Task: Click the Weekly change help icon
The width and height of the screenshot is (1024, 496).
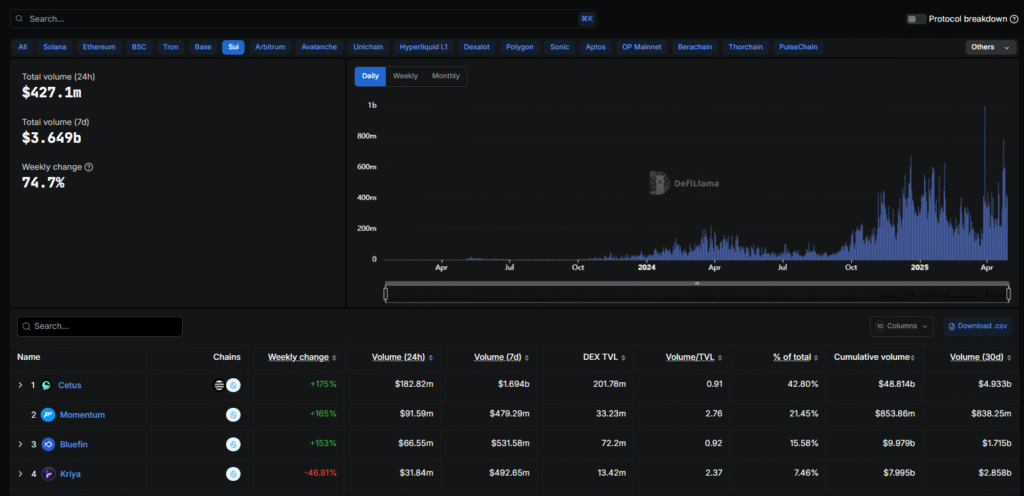Action: (89, 167)
